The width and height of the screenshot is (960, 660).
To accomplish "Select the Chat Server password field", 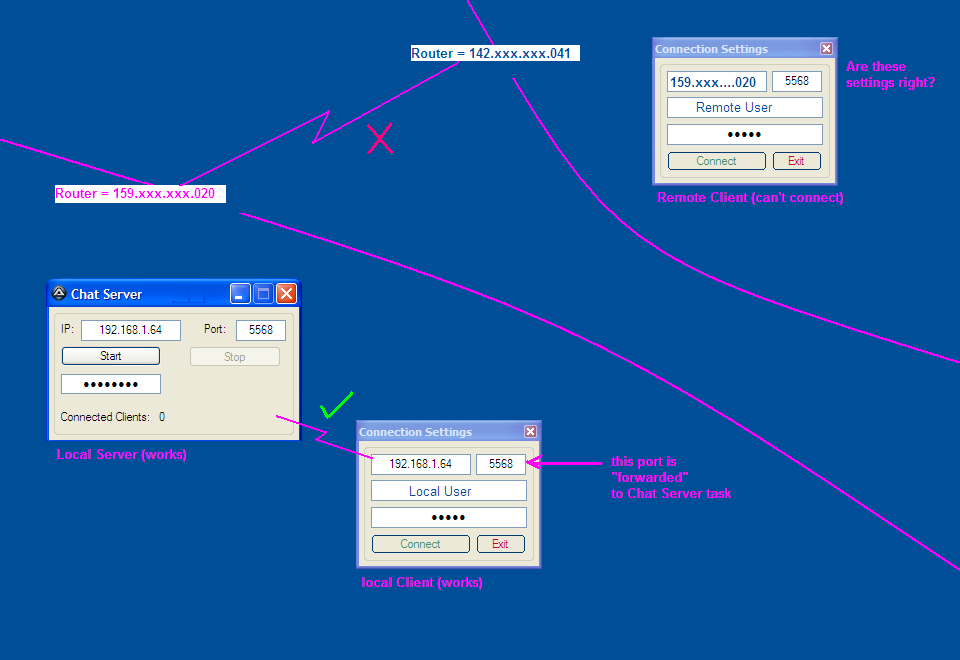I will coord(110,384).
